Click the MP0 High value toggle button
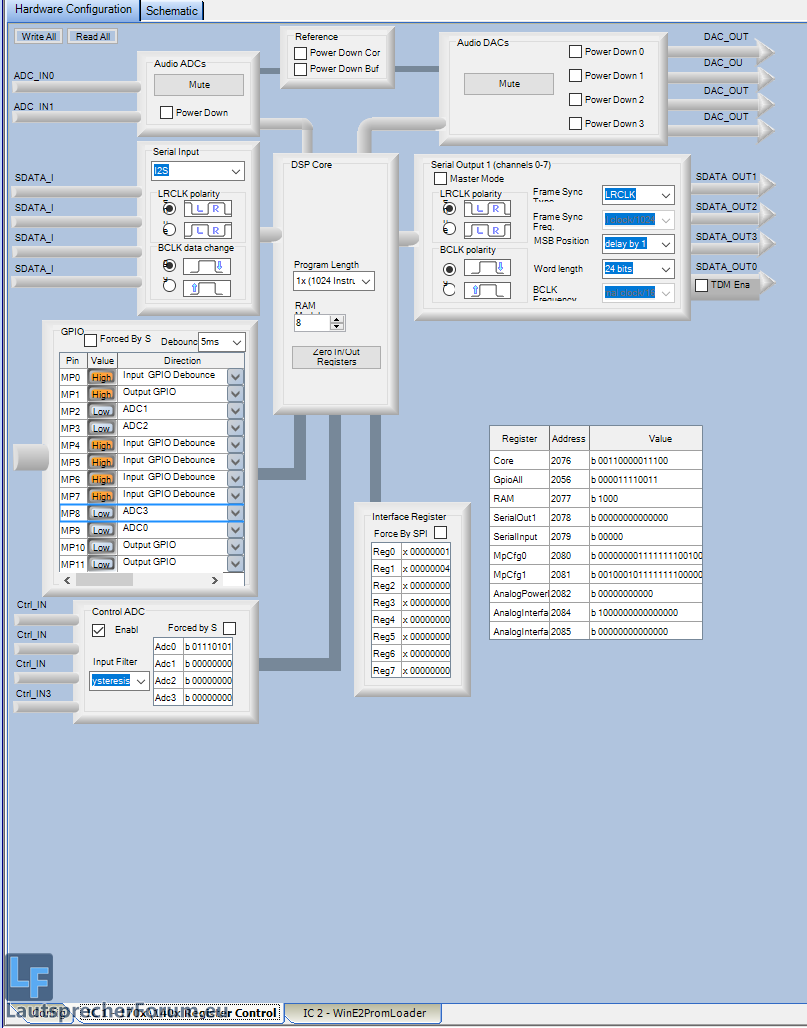The image size is (807, 1028). click(102, 377)
